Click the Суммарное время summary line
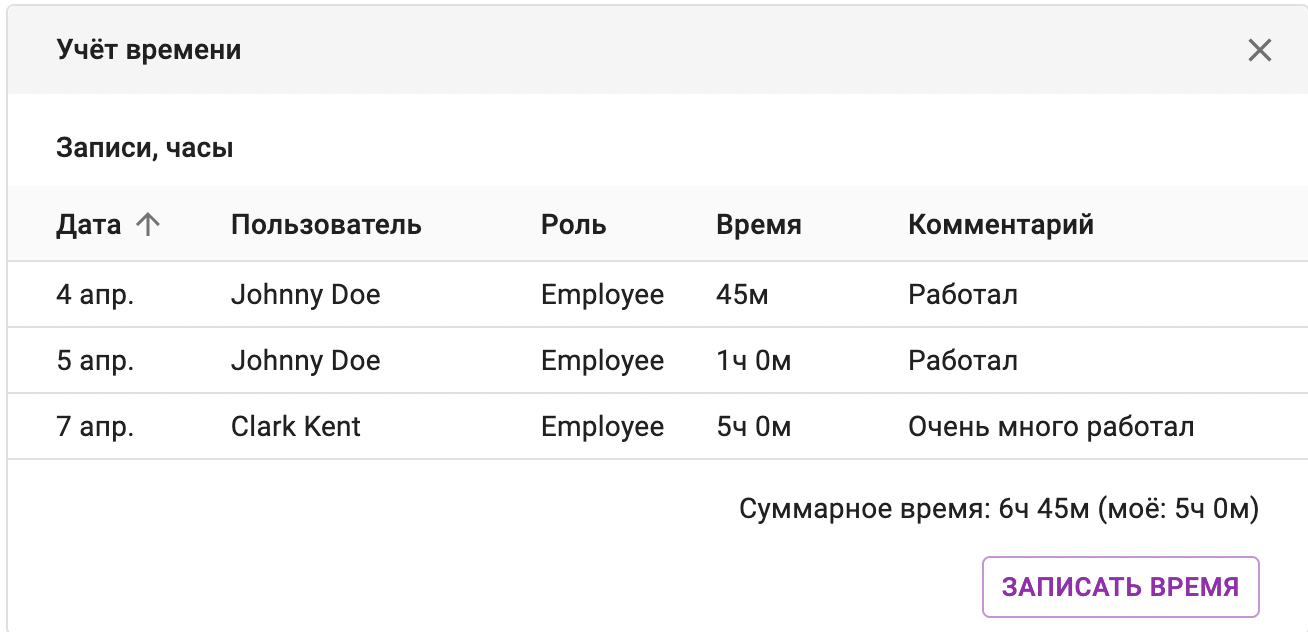1308x632 pixels. pyautogui.click(x=999, y=509)
